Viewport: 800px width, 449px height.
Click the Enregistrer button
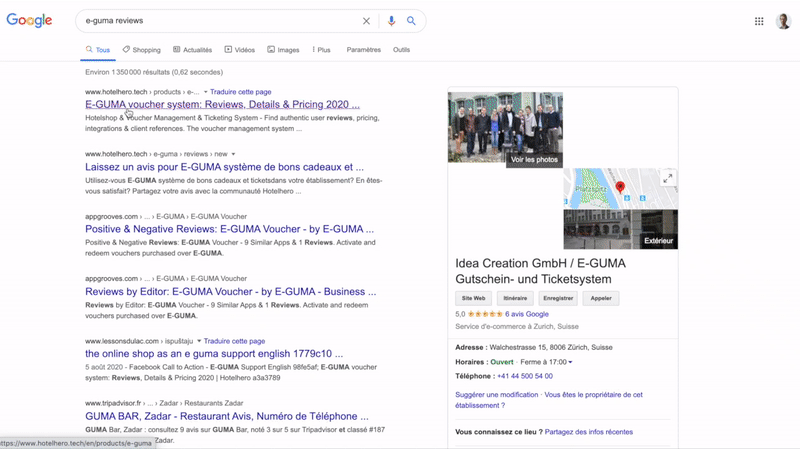click(558, 298)
